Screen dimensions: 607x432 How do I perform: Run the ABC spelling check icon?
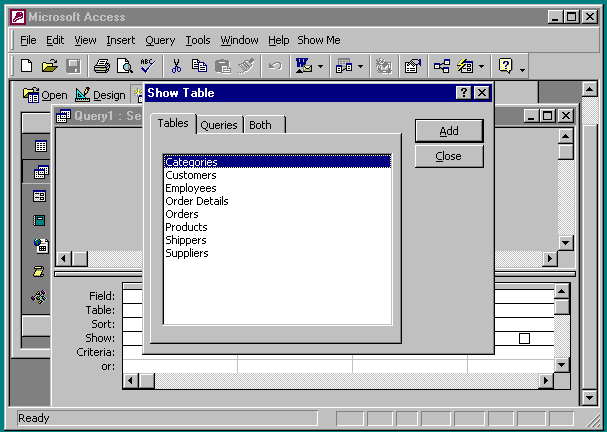point(147,66)
